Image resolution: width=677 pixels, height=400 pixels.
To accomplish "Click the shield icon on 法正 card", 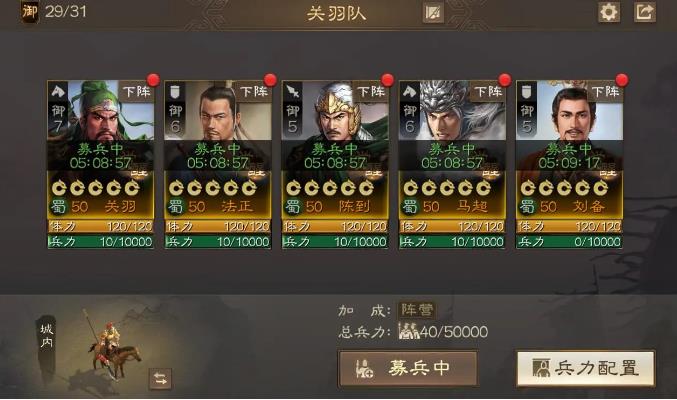I will click(x=175, y=92).
